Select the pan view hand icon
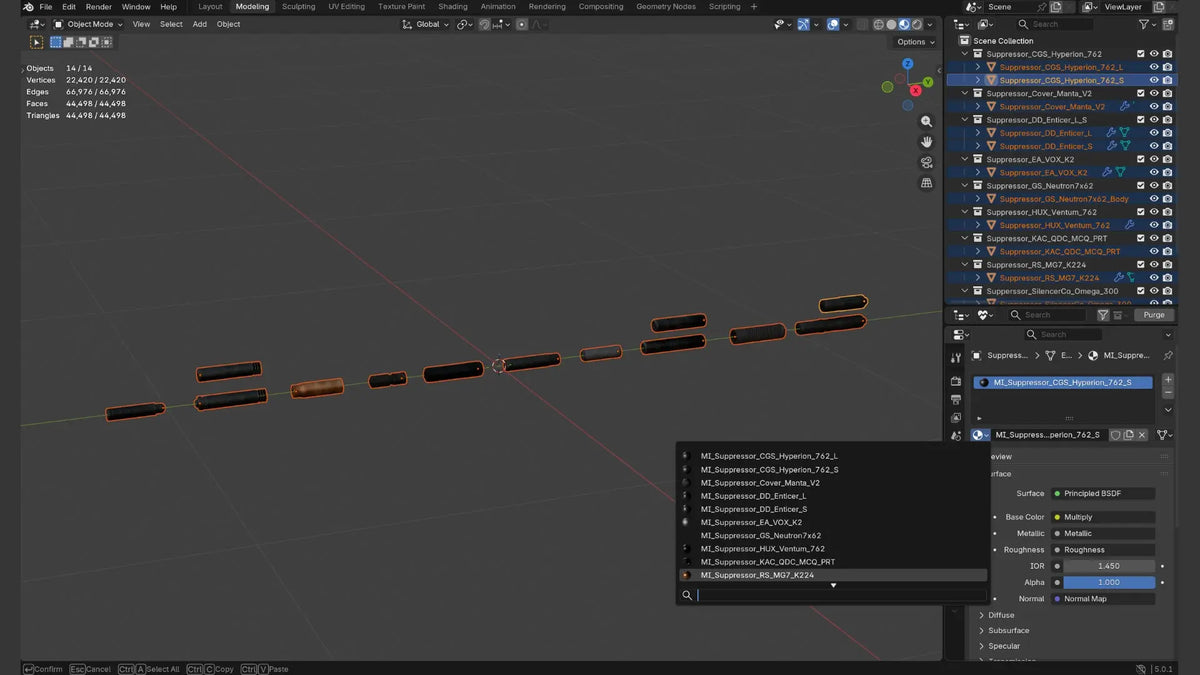 (927, 142)
